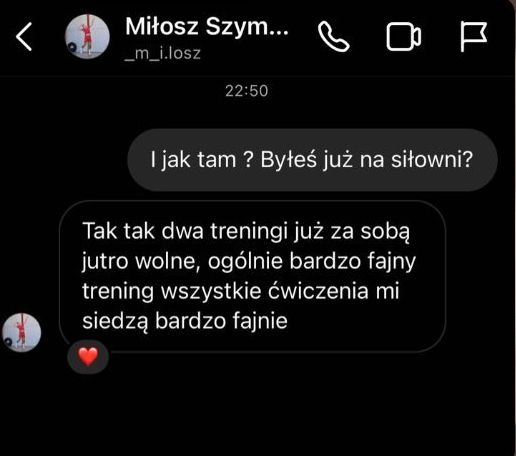Tap the flag icon in header

coord(474,37)
